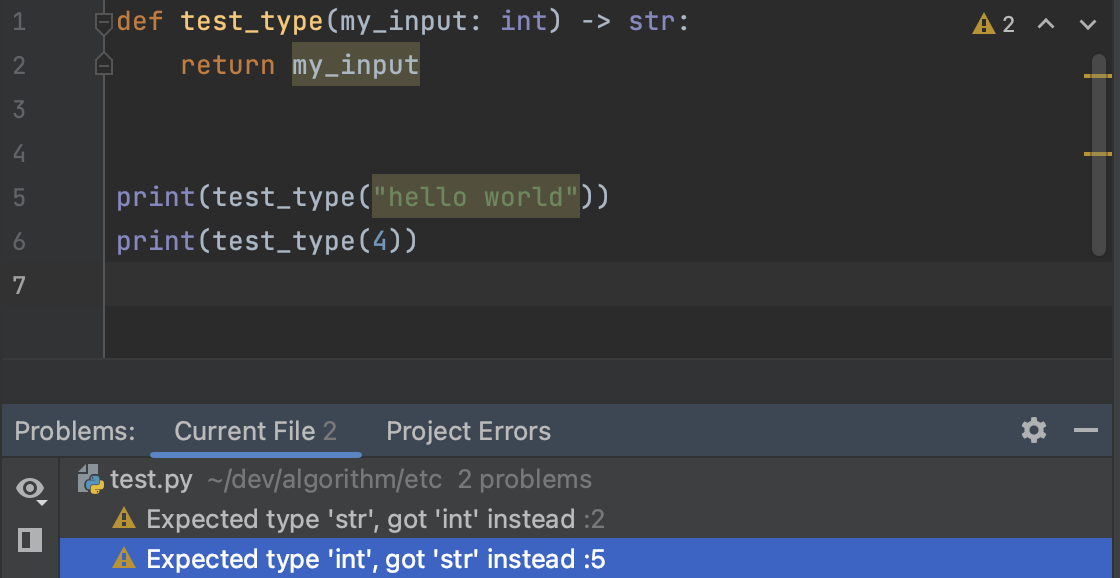Viewport: 1120px width, 578px height.
Task: Click the int parameter annotation
Action: pos(524,21)
